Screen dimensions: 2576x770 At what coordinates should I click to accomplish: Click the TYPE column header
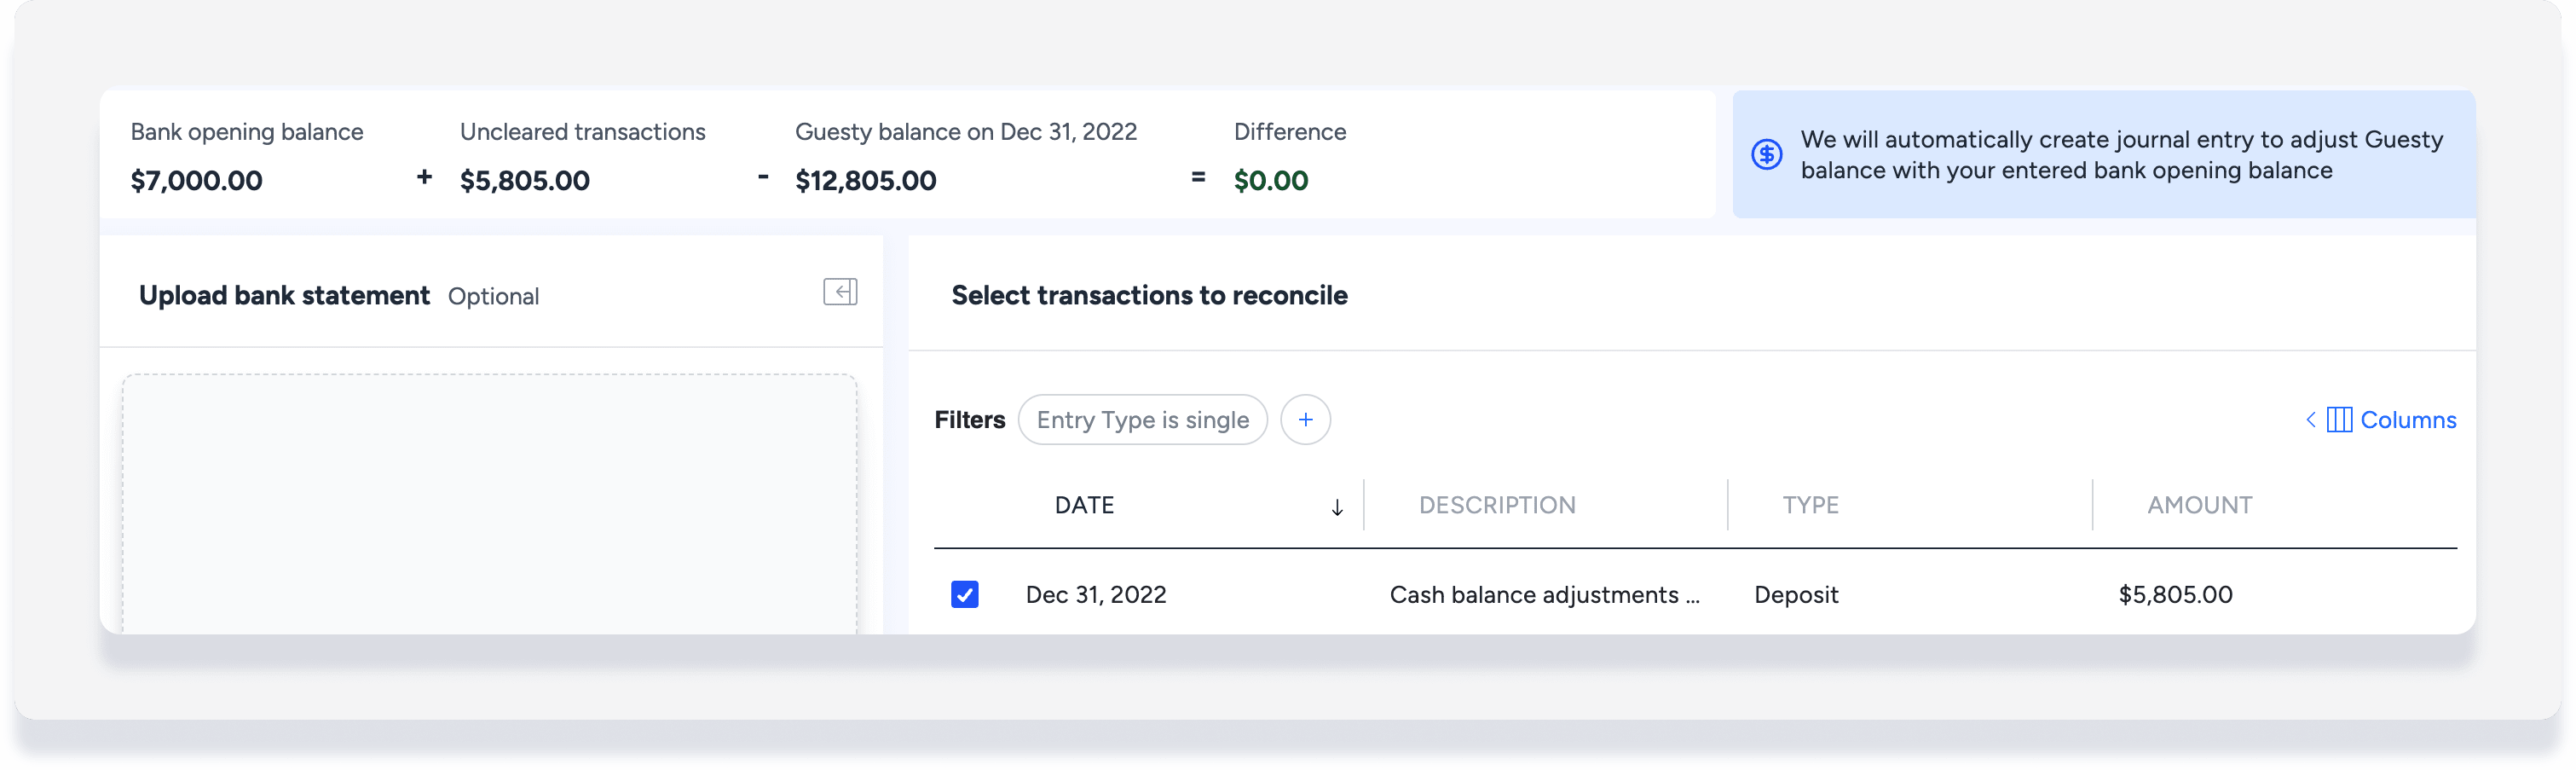(1810, 506)
